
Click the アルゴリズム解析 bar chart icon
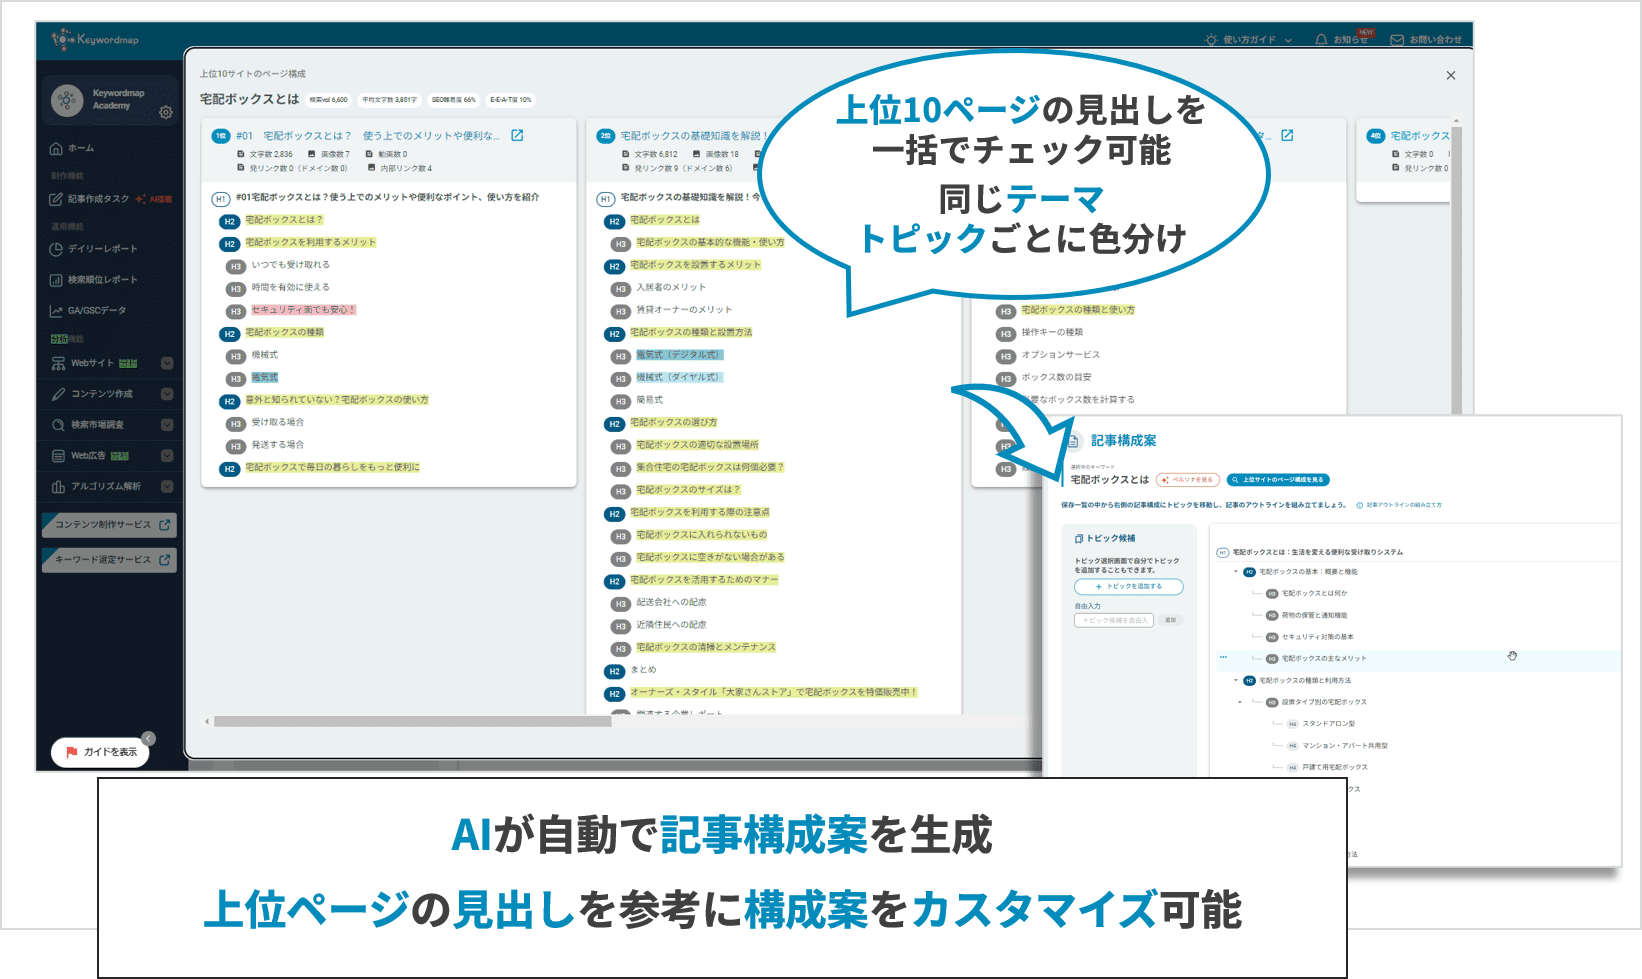[x=58, y=487]
